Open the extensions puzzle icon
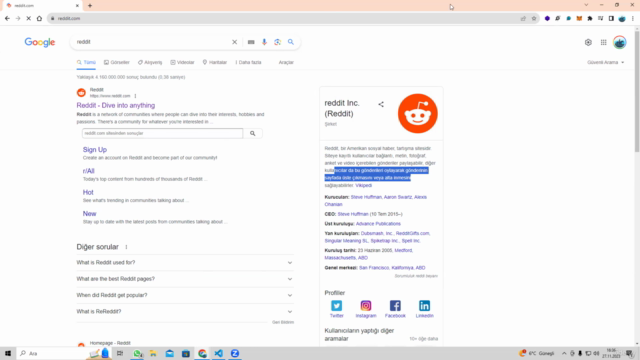The image size is (640, 360). coord(590,18)
